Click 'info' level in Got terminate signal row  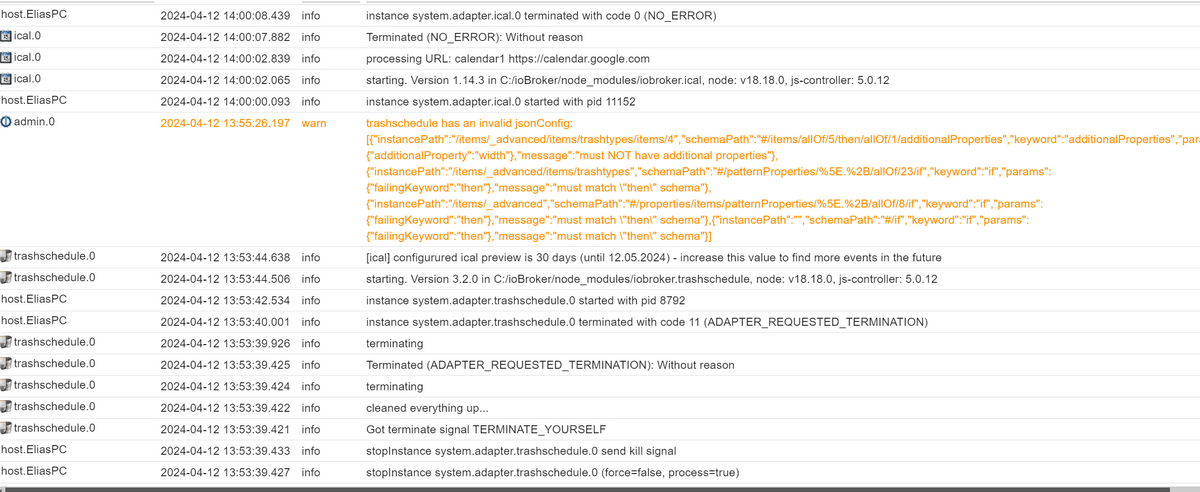[x=311, y=429]
